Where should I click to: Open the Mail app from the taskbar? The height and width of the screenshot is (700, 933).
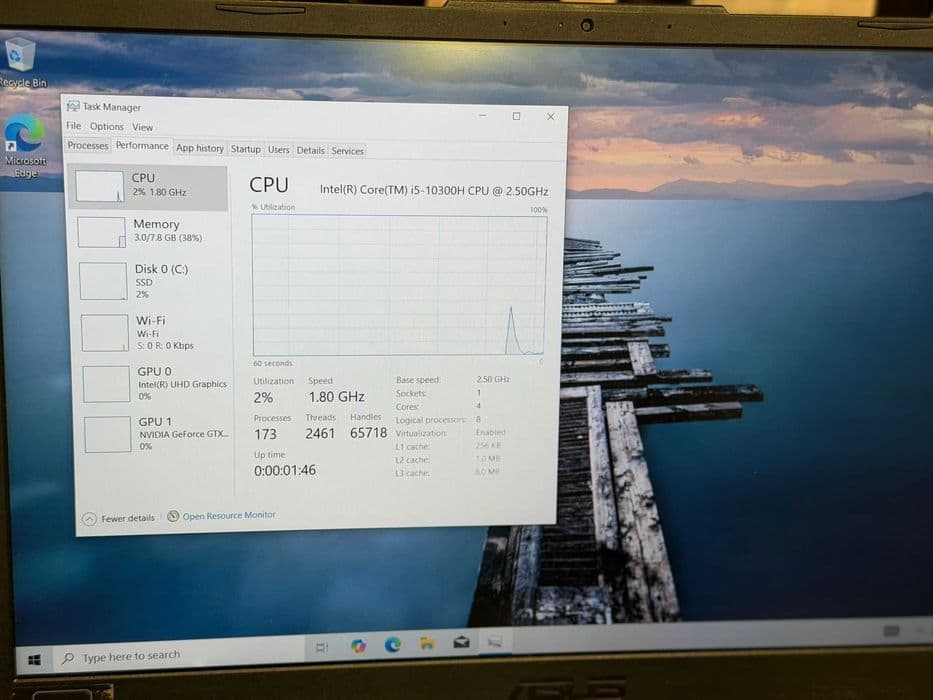461,642
